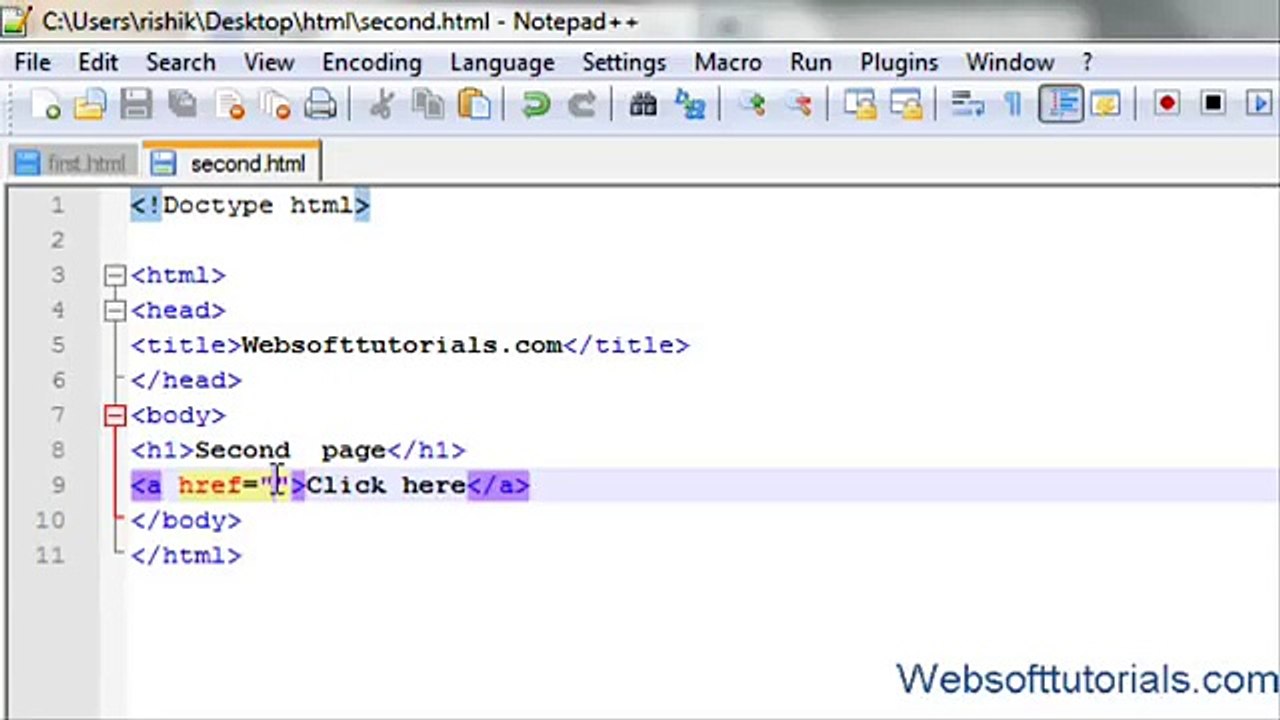The image size is (1280, 720).
Task: Open the Window menu
Action: [x=1010, y=62]
